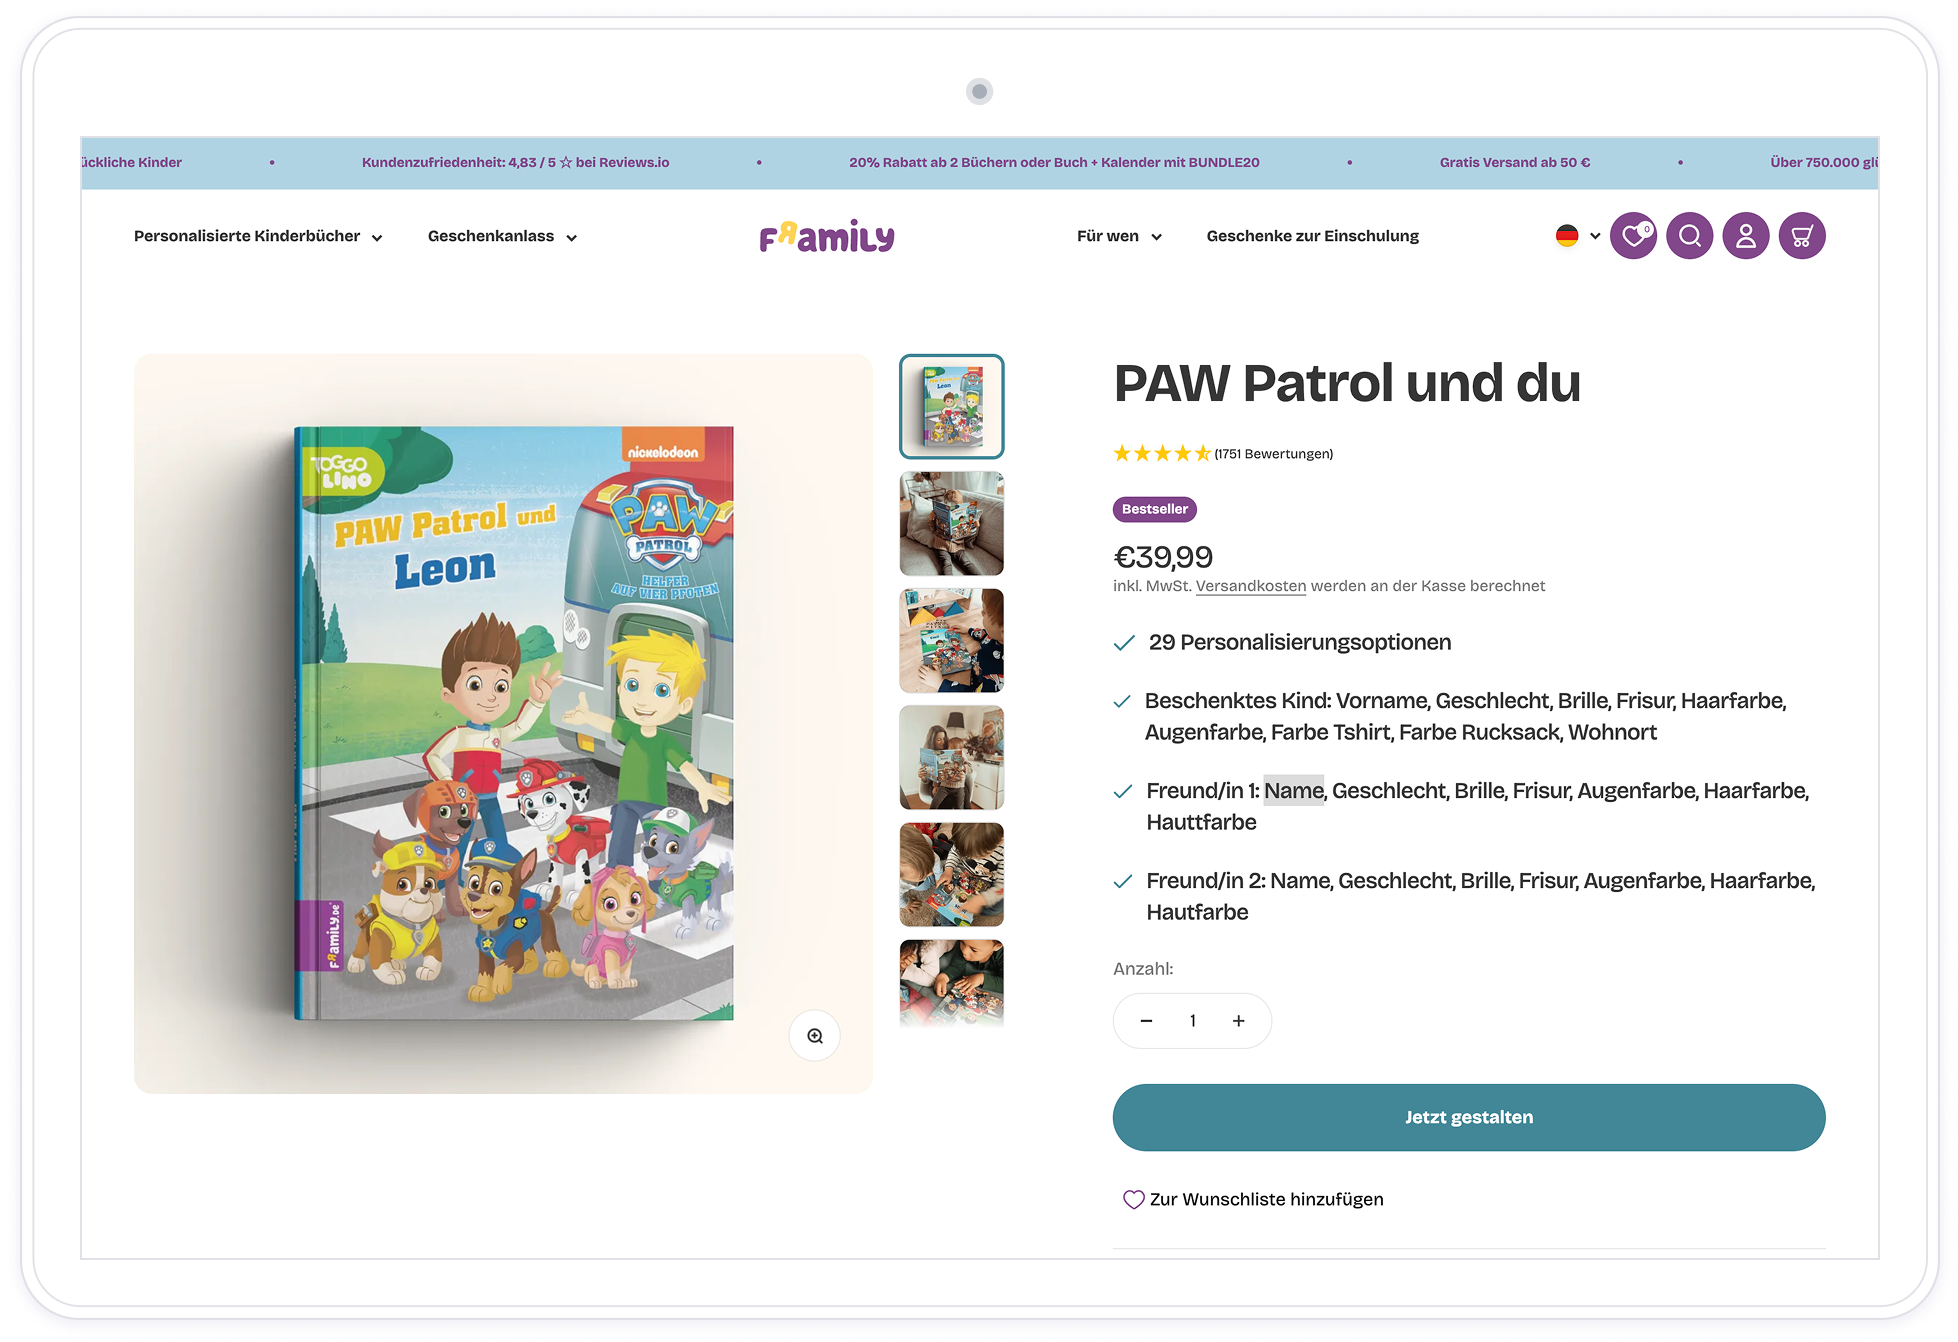Click 29 Personalisierungsoptionen text

tap(1300, 642)
